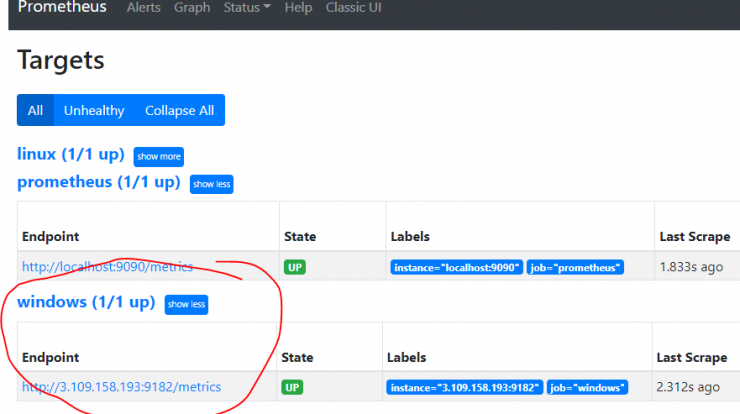This screenshot has width=740, height=414.
Task: Open the Help page
Action: coord(298,8)
